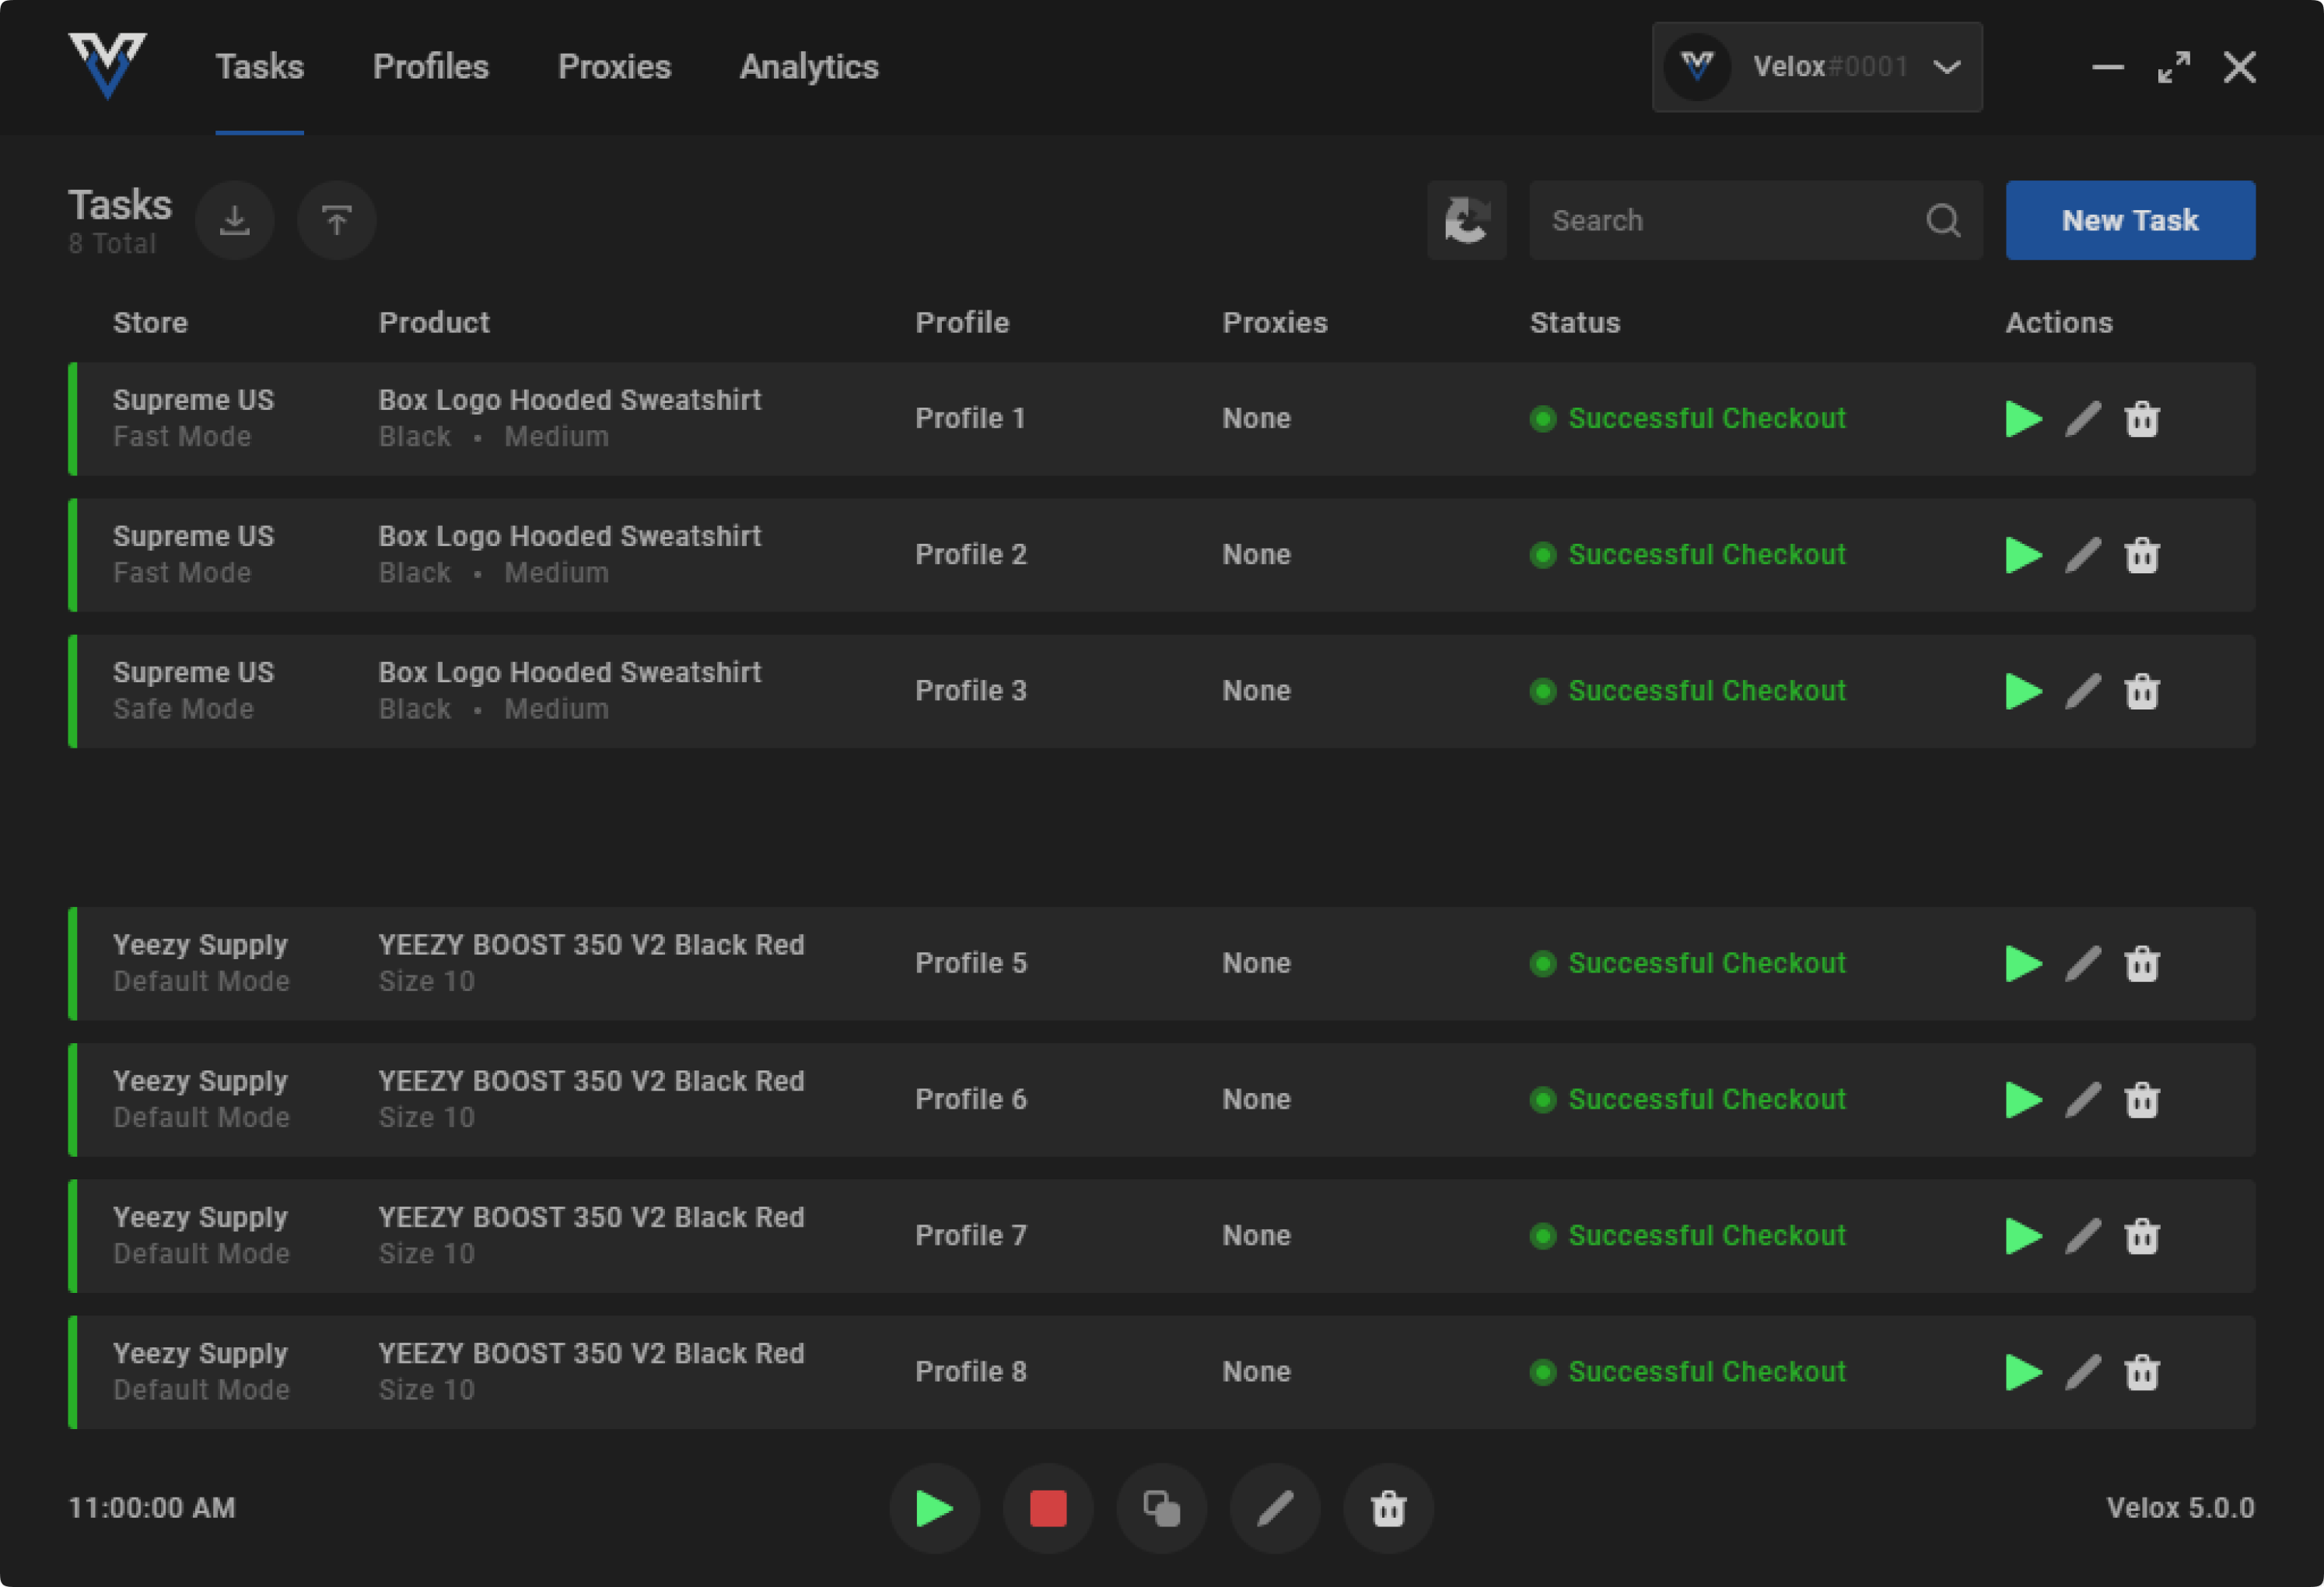Click the Store column header
2324x1587 pixels.
tap(151, 322)
